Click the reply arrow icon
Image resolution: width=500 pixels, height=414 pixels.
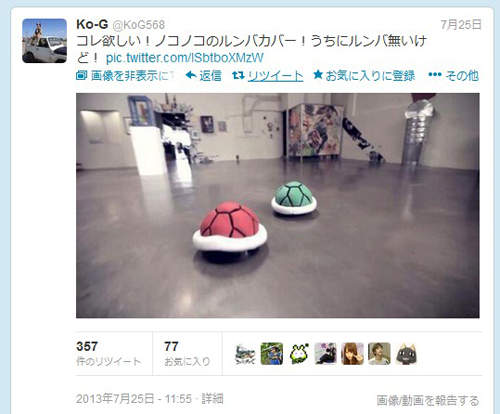pos(191,75)
